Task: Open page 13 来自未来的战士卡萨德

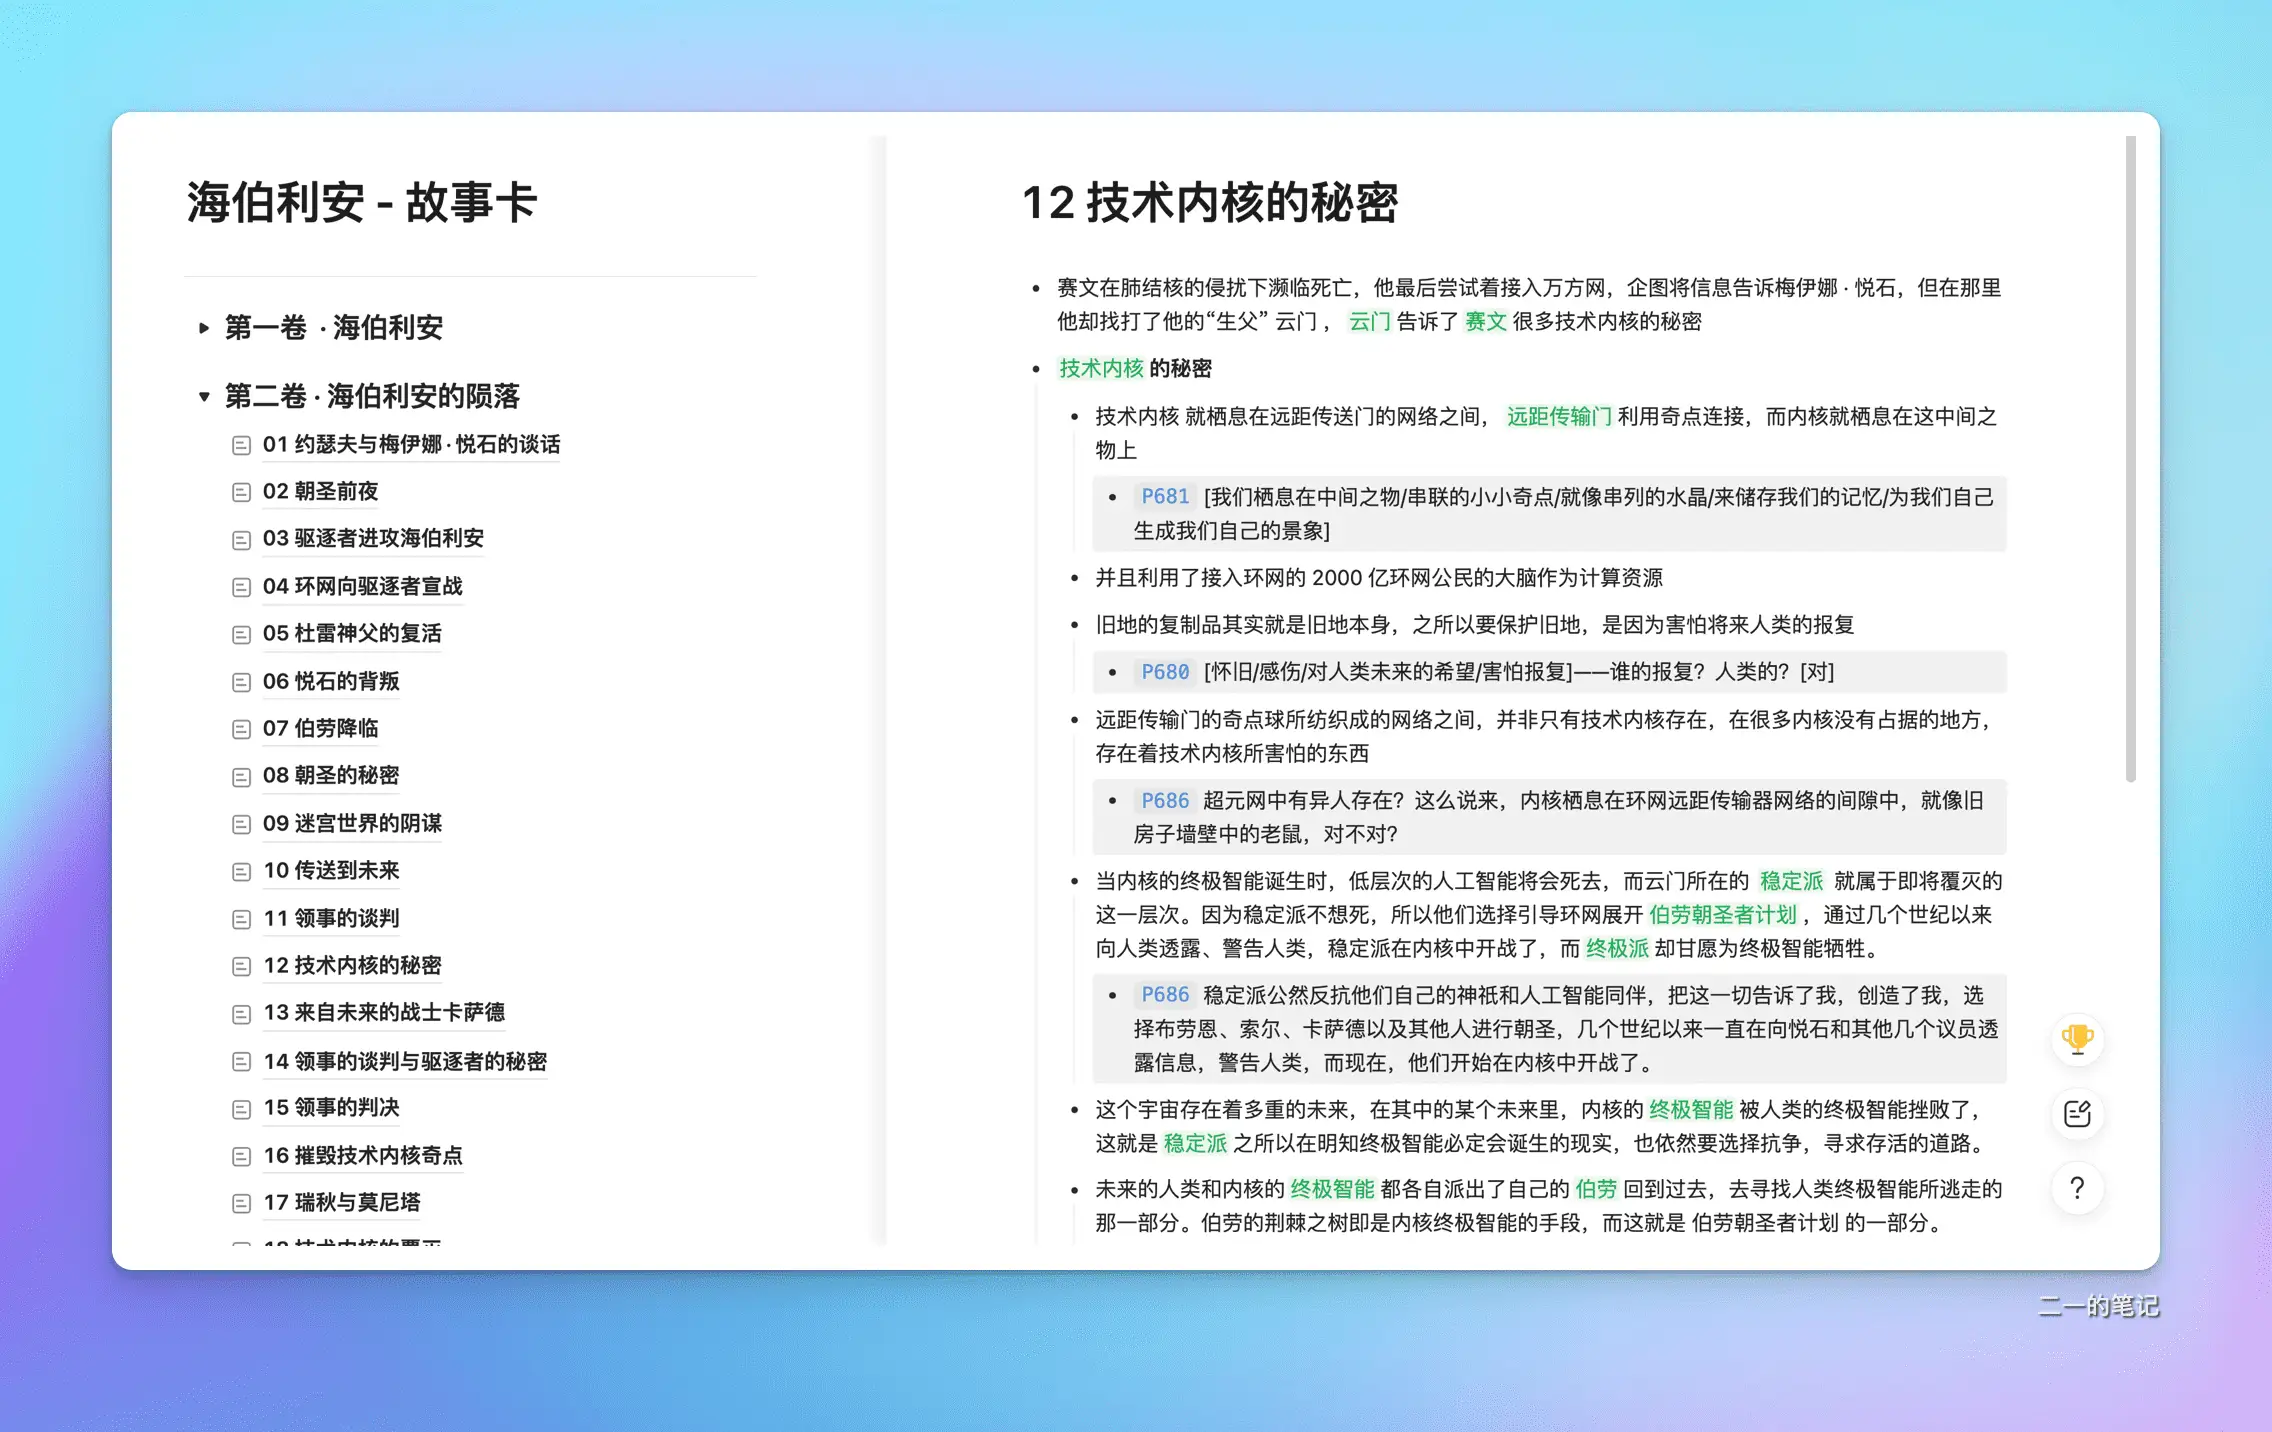Action: point(384,1012)
